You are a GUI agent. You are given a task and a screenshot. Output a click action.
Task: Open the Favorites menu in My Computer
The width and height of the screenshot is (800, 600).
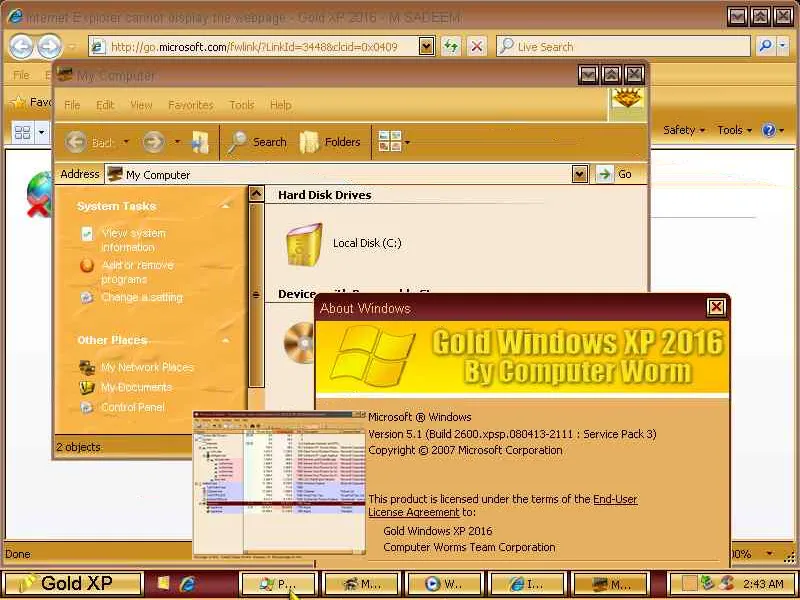coord(191,105)
